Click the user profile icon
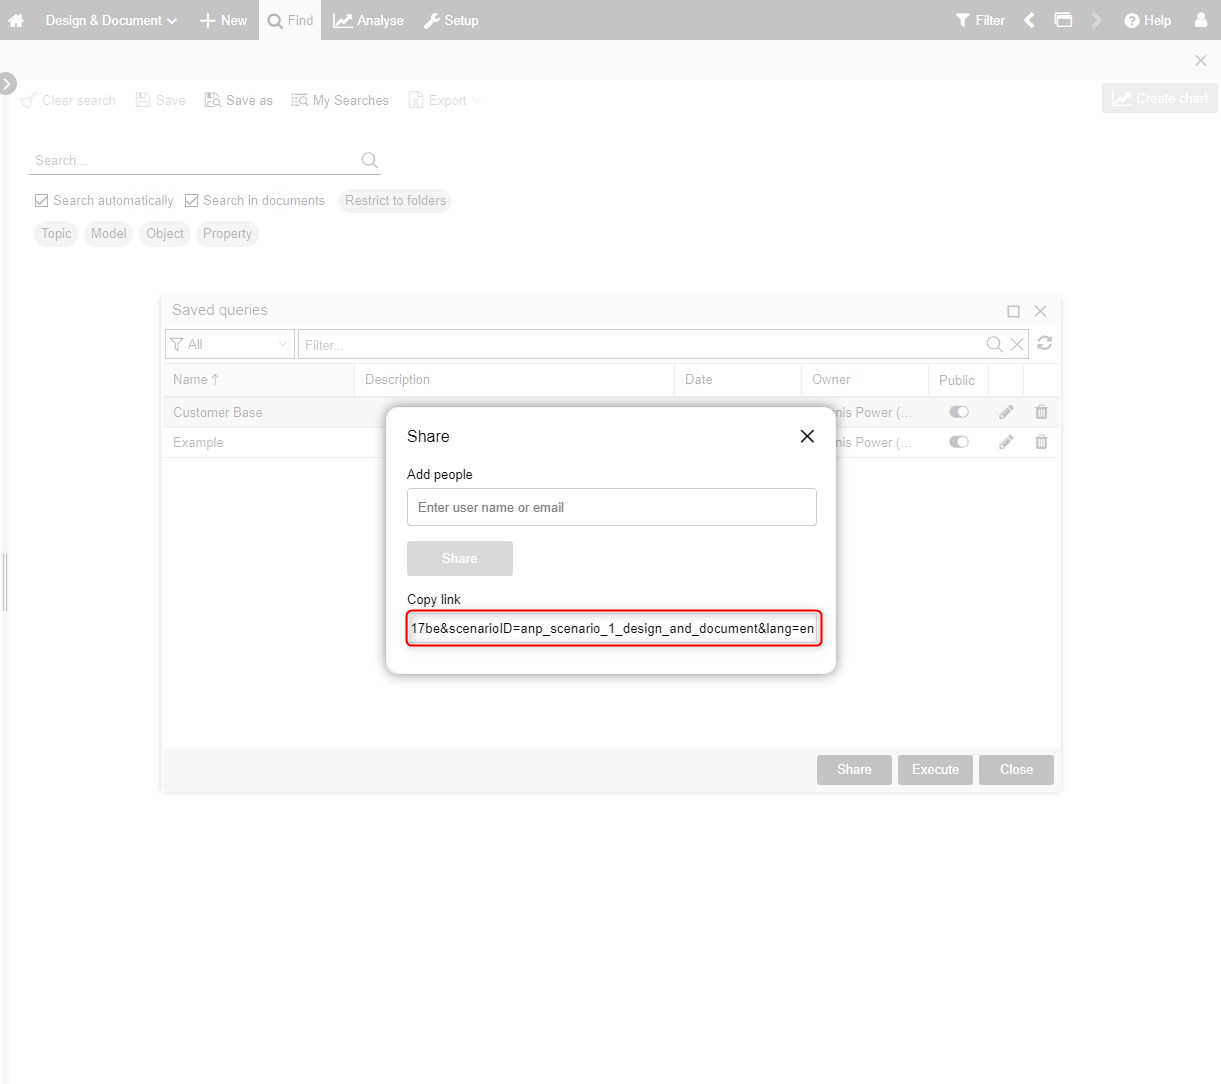The height and width of the screenshot is (1084, 1221). 1201,20
